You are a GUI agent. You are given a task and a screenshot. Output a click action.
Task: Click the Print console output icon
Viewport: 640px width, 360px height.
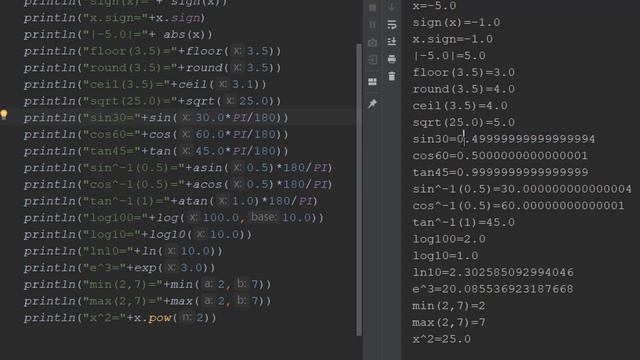coord(392,59)
